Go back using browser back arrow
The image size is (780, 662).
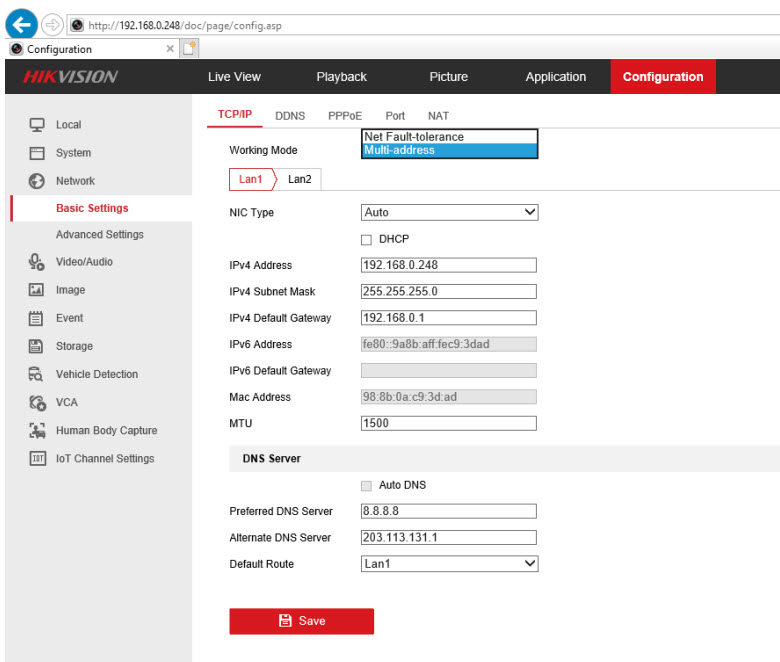point(21,23)
